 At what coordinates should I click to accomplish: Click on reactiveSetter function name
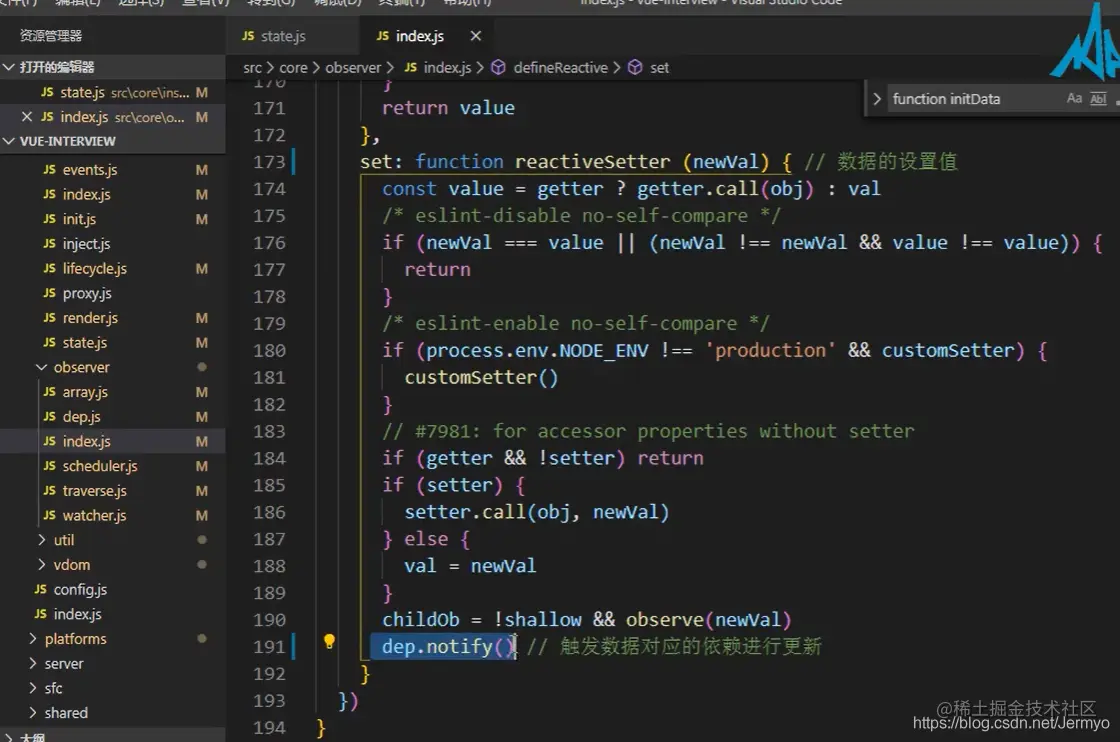(x=592, y=162)
